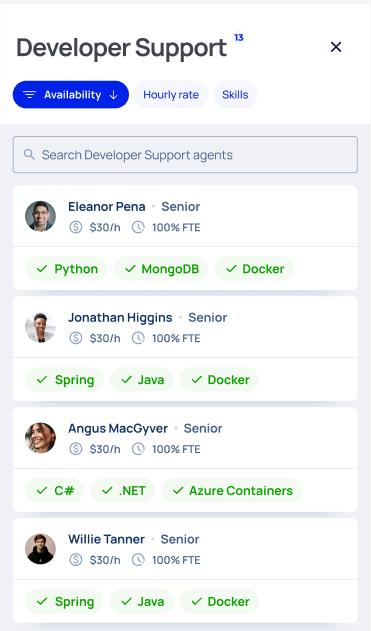Close the Developer Support panel
Image resolution: width=371 pixels, height=631 pixels.
tap(336, 47)
